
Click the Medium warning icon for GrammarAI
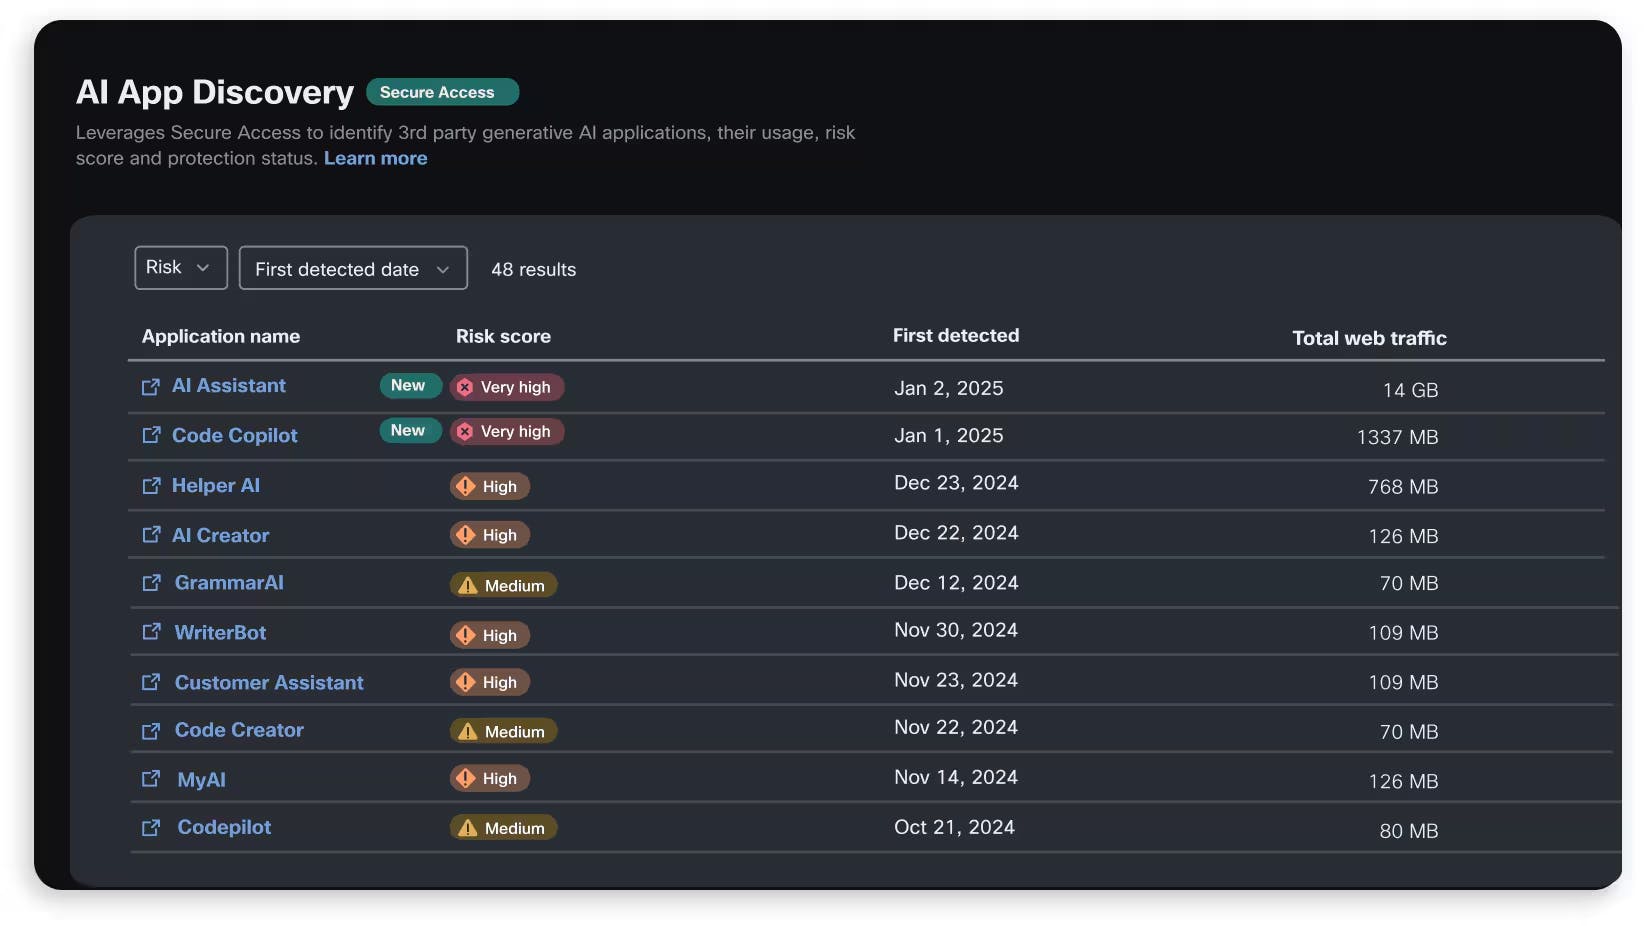[x=469, y=584]
